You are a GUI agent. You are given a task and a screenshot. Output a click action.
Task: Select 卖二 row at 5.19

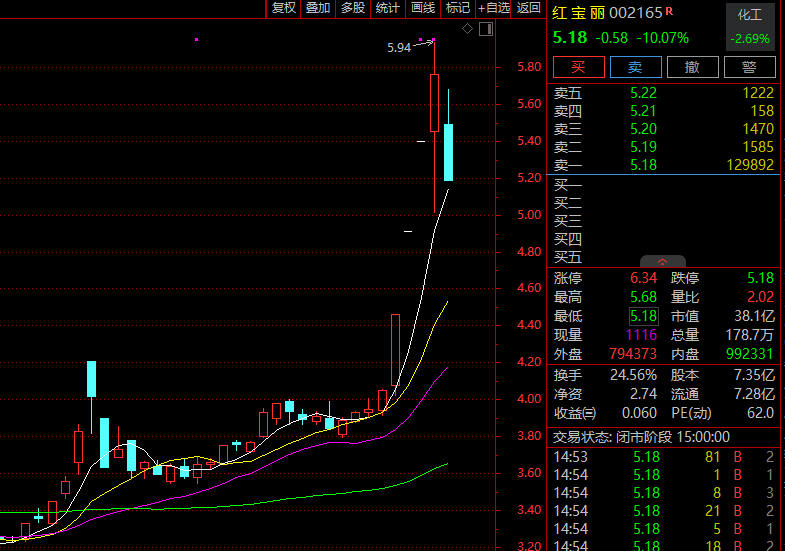pyautogui.click(x=663, y=147)
